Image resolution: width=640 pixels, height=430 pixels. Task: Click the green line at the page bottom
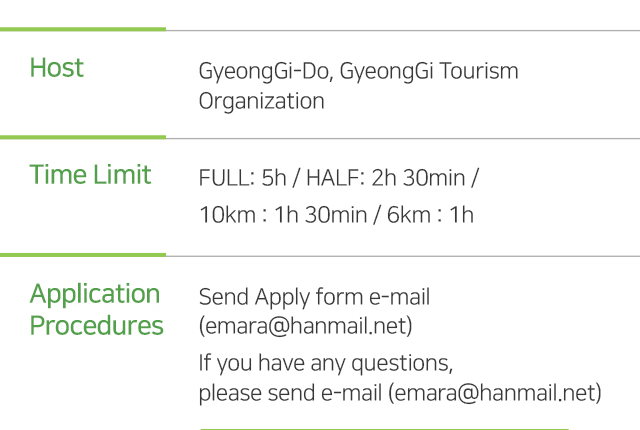(x=384, y=429)
